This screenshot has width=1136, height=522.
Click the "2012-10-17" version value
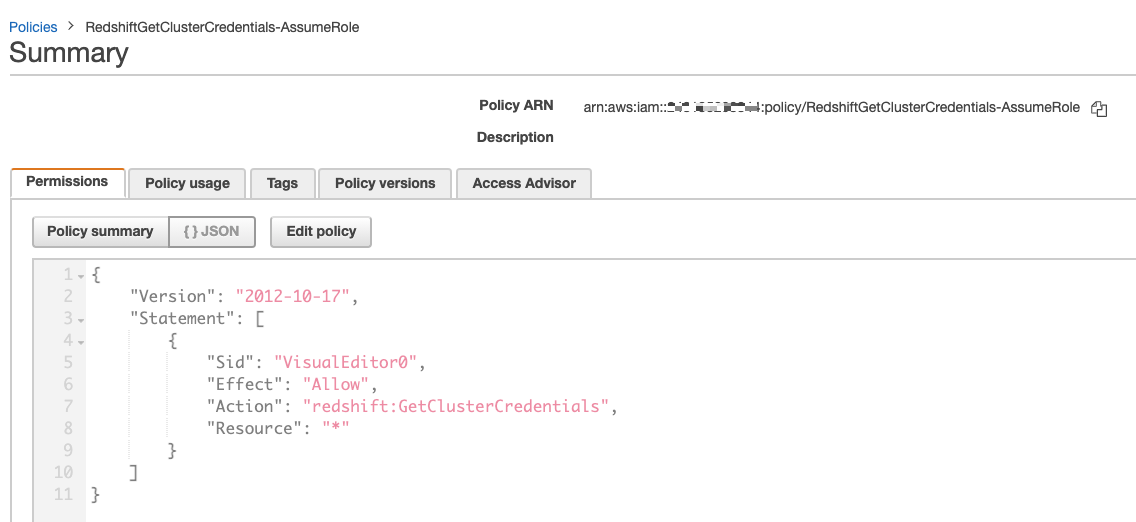click(x=293, y=296)
